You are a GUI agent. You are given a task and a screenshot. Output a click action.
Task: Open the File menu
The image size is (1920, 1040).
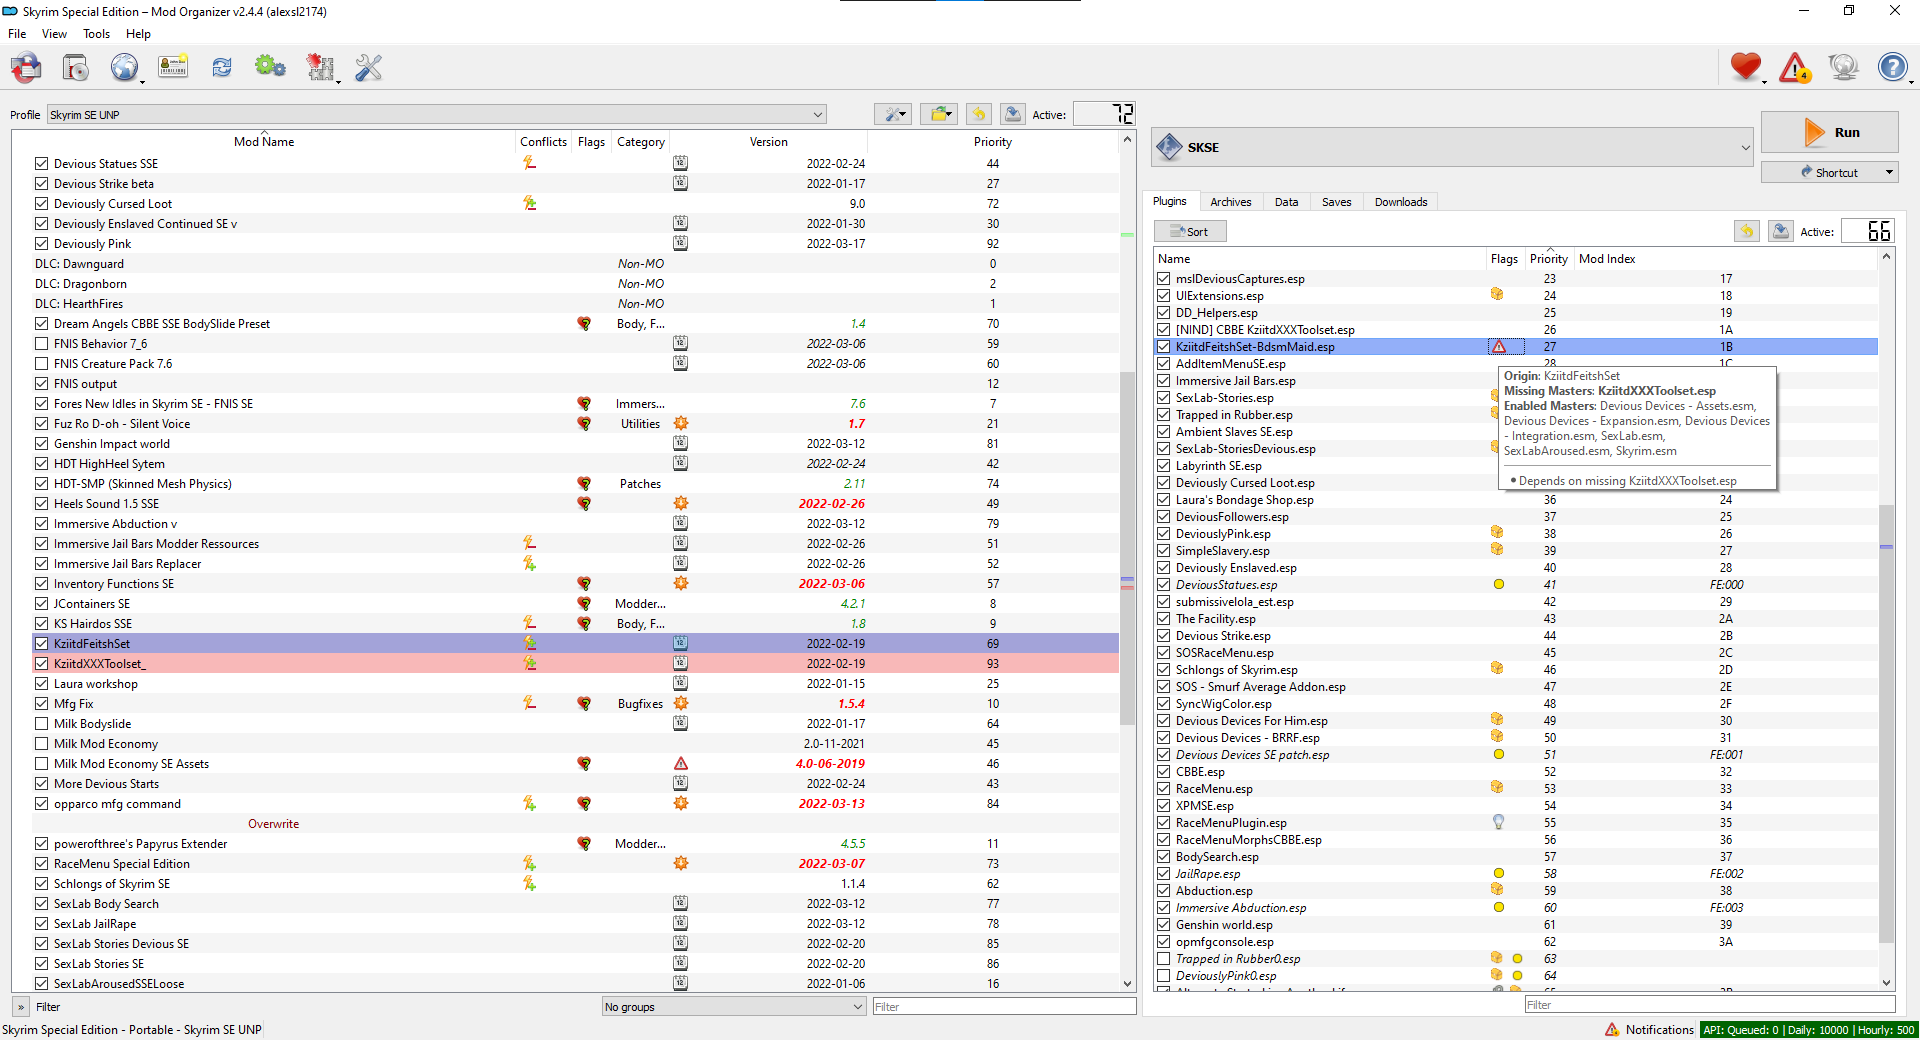(x=17, y=34)
